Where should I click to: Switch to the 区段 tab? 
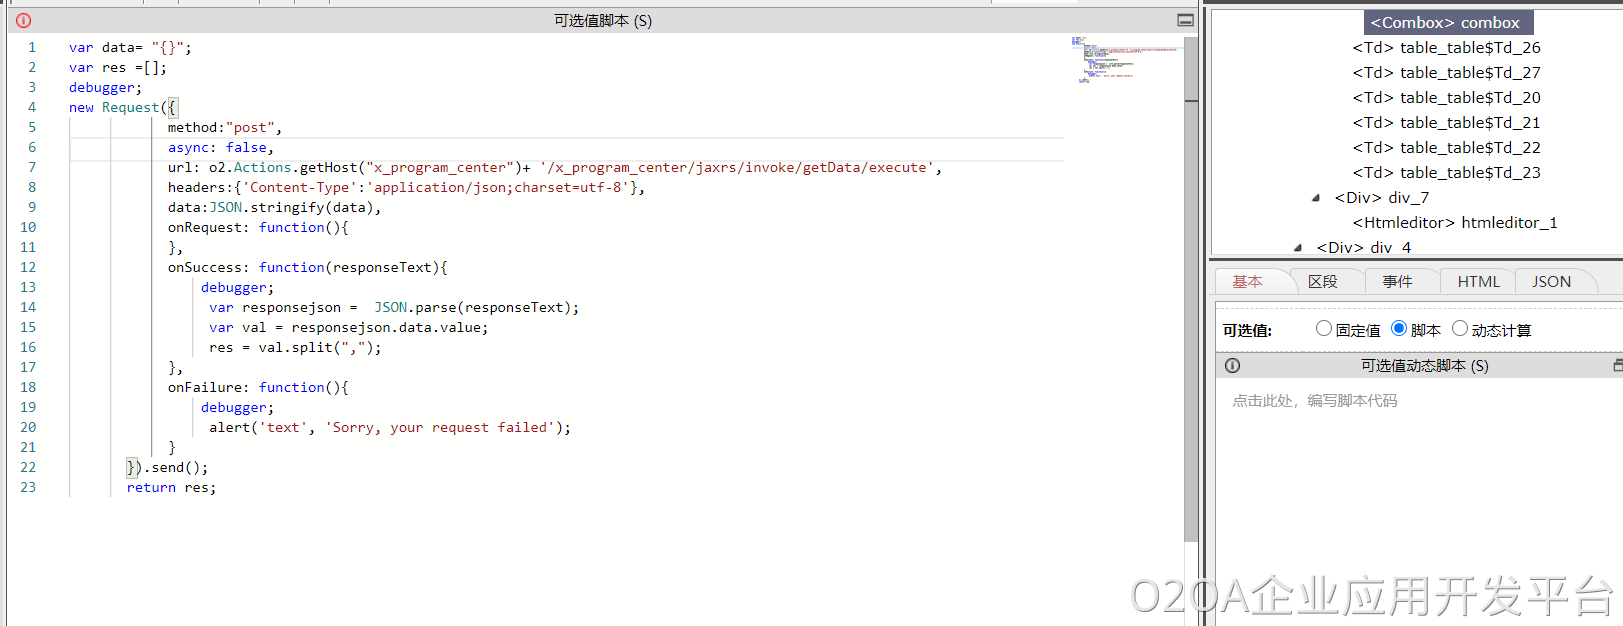click(1322, 282)
